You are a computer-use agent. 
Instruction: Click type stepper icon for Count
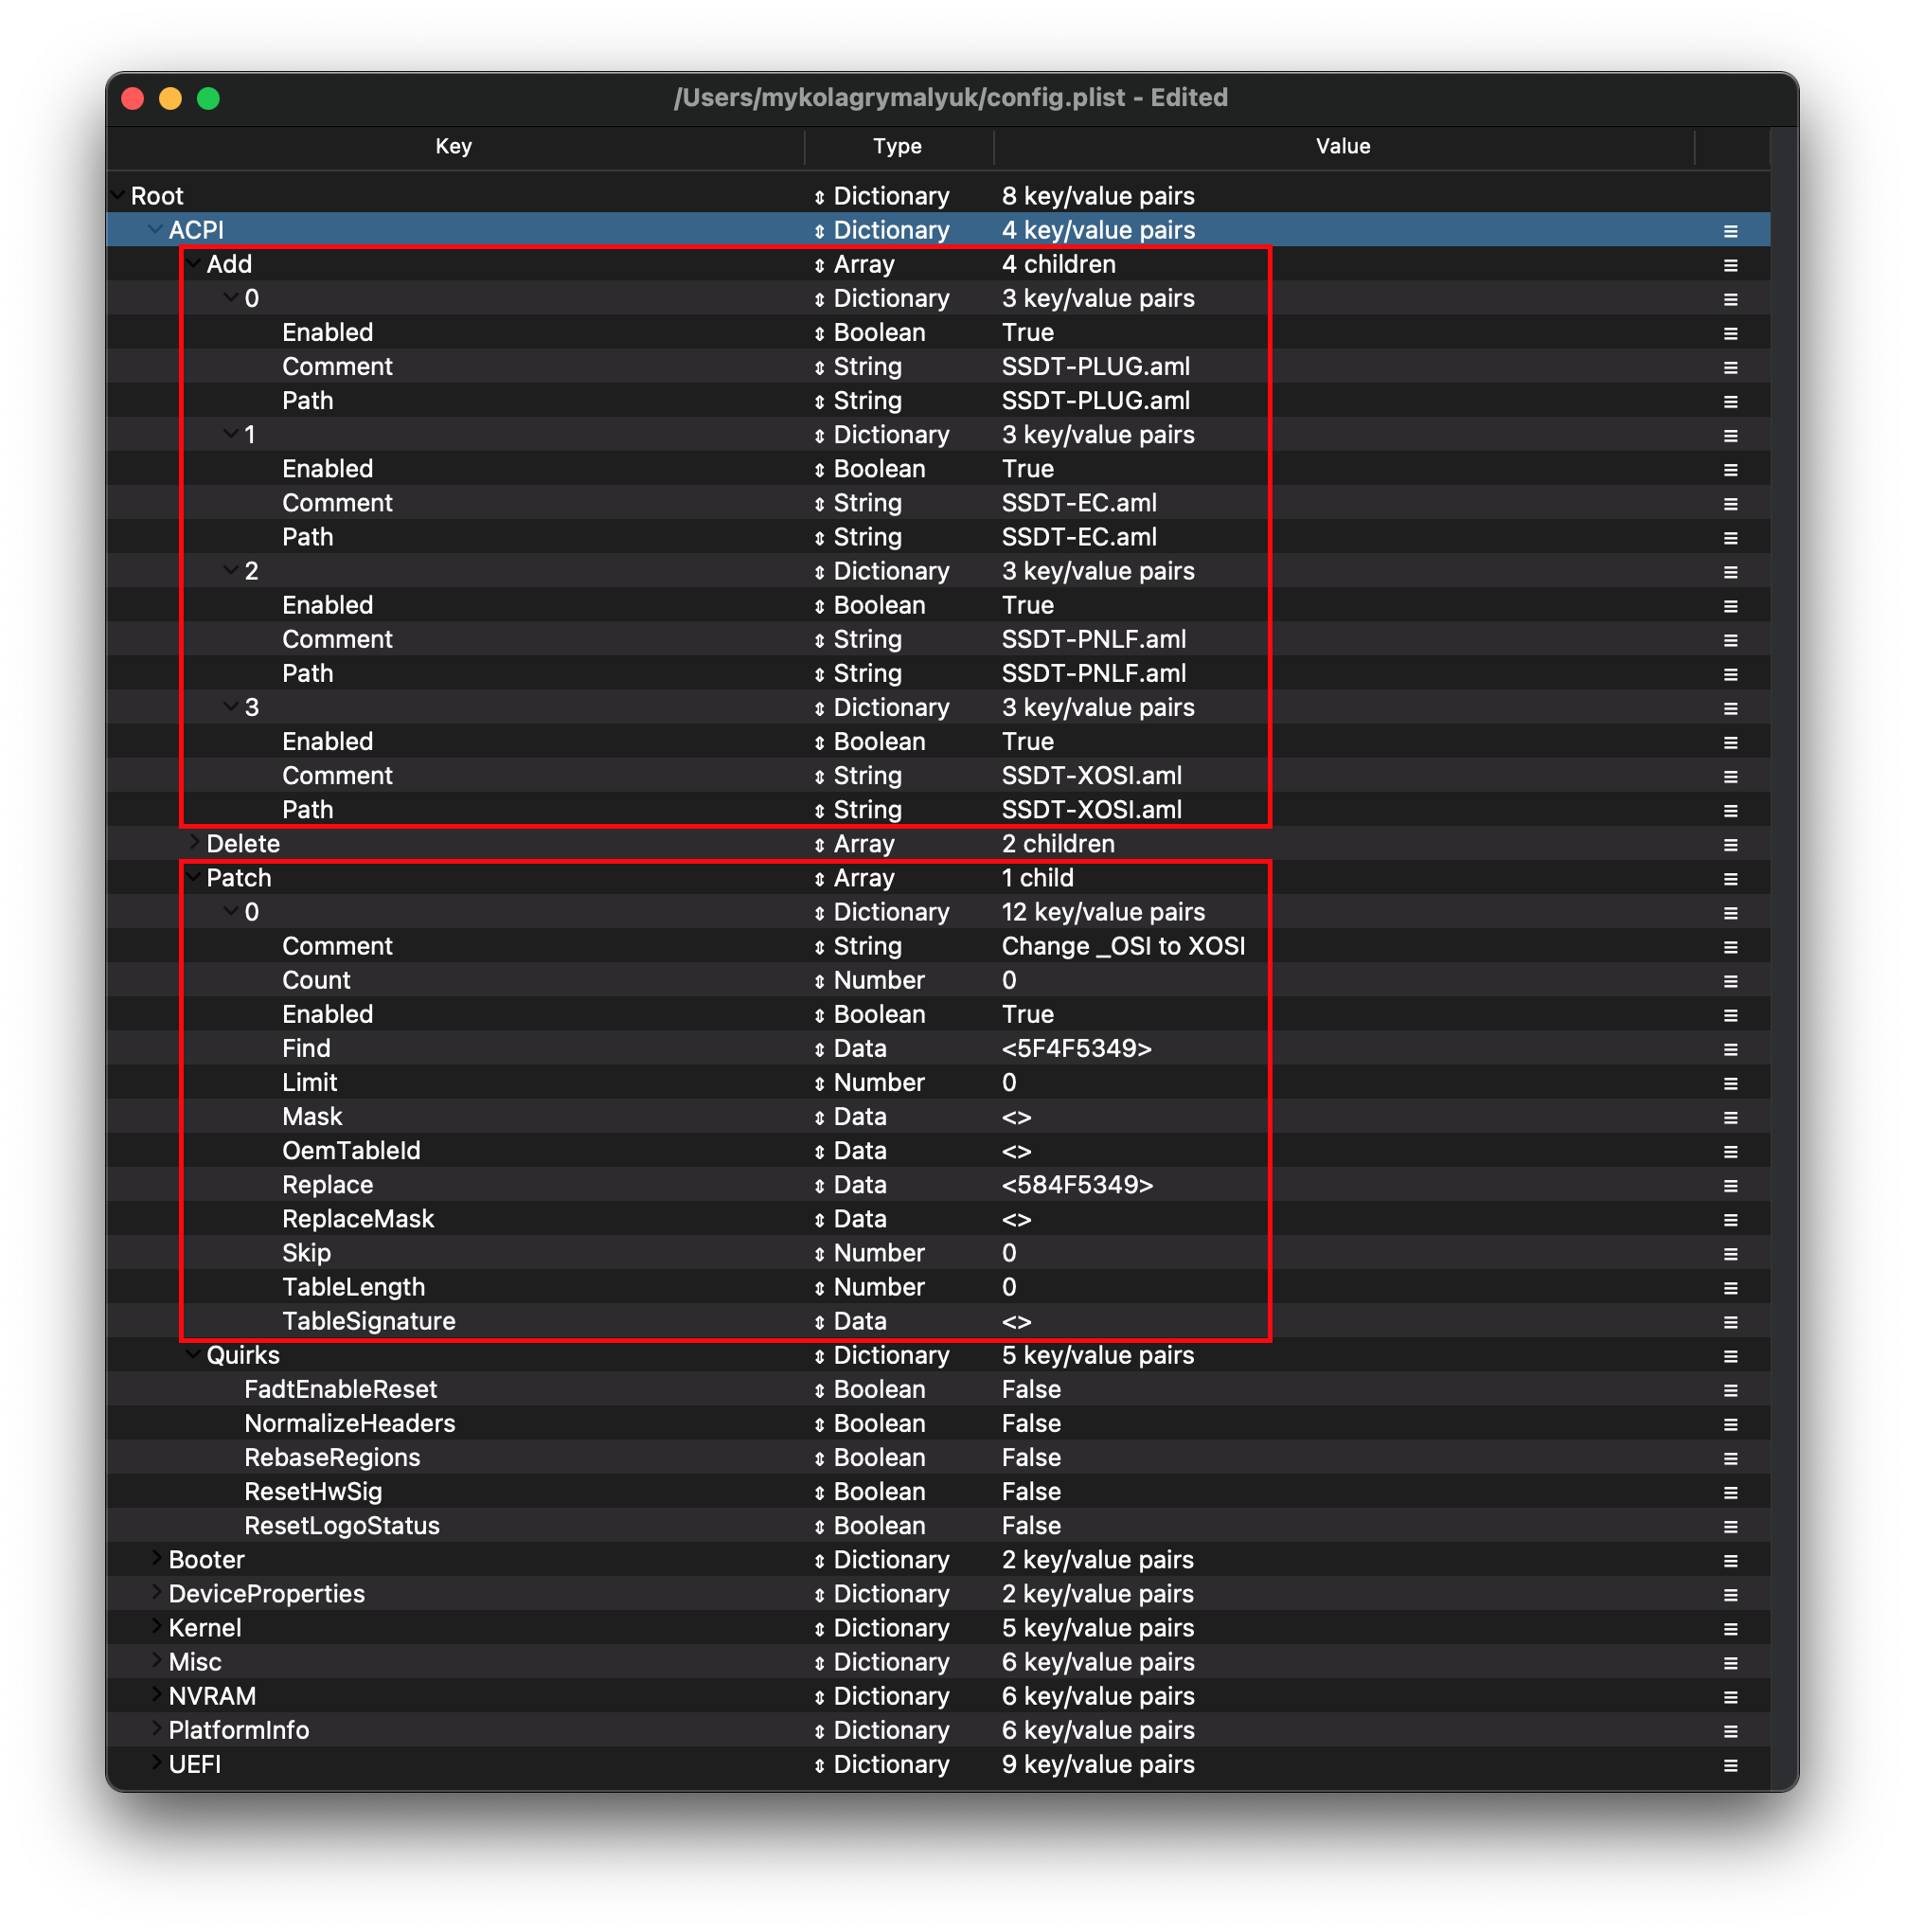tap(819, 982)
